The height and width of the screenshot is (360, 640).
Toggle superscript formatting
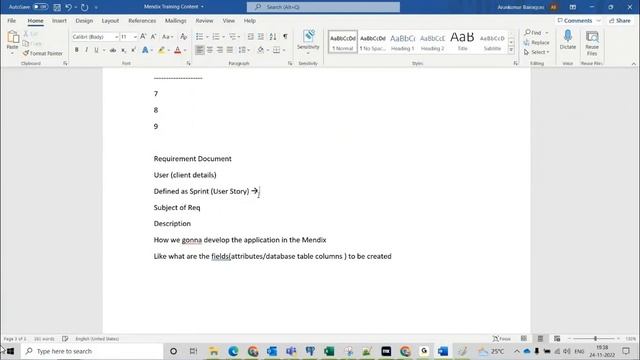click(x=133, y=50)
